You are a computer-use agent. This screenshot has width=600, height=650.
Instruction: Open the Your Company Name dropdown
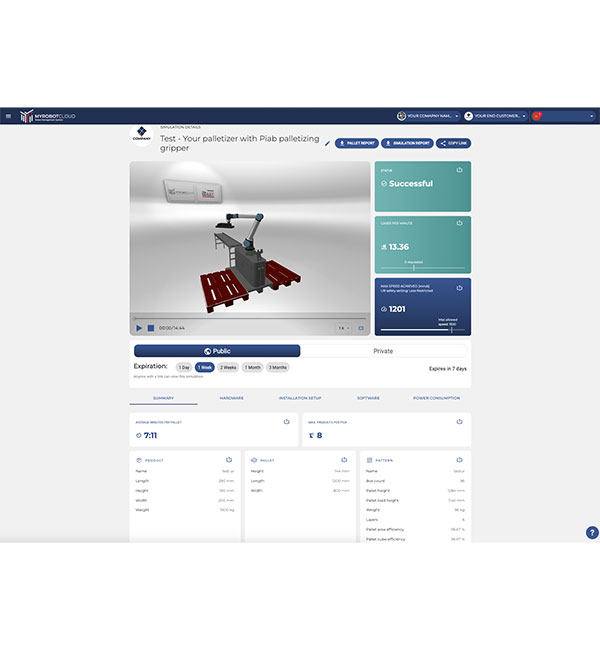[428, 116]
